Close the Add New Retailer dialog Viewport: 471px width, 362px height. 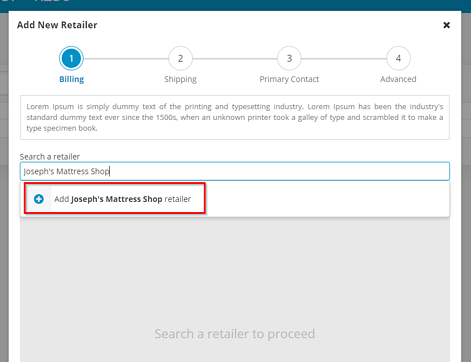[x=446, y=25]
